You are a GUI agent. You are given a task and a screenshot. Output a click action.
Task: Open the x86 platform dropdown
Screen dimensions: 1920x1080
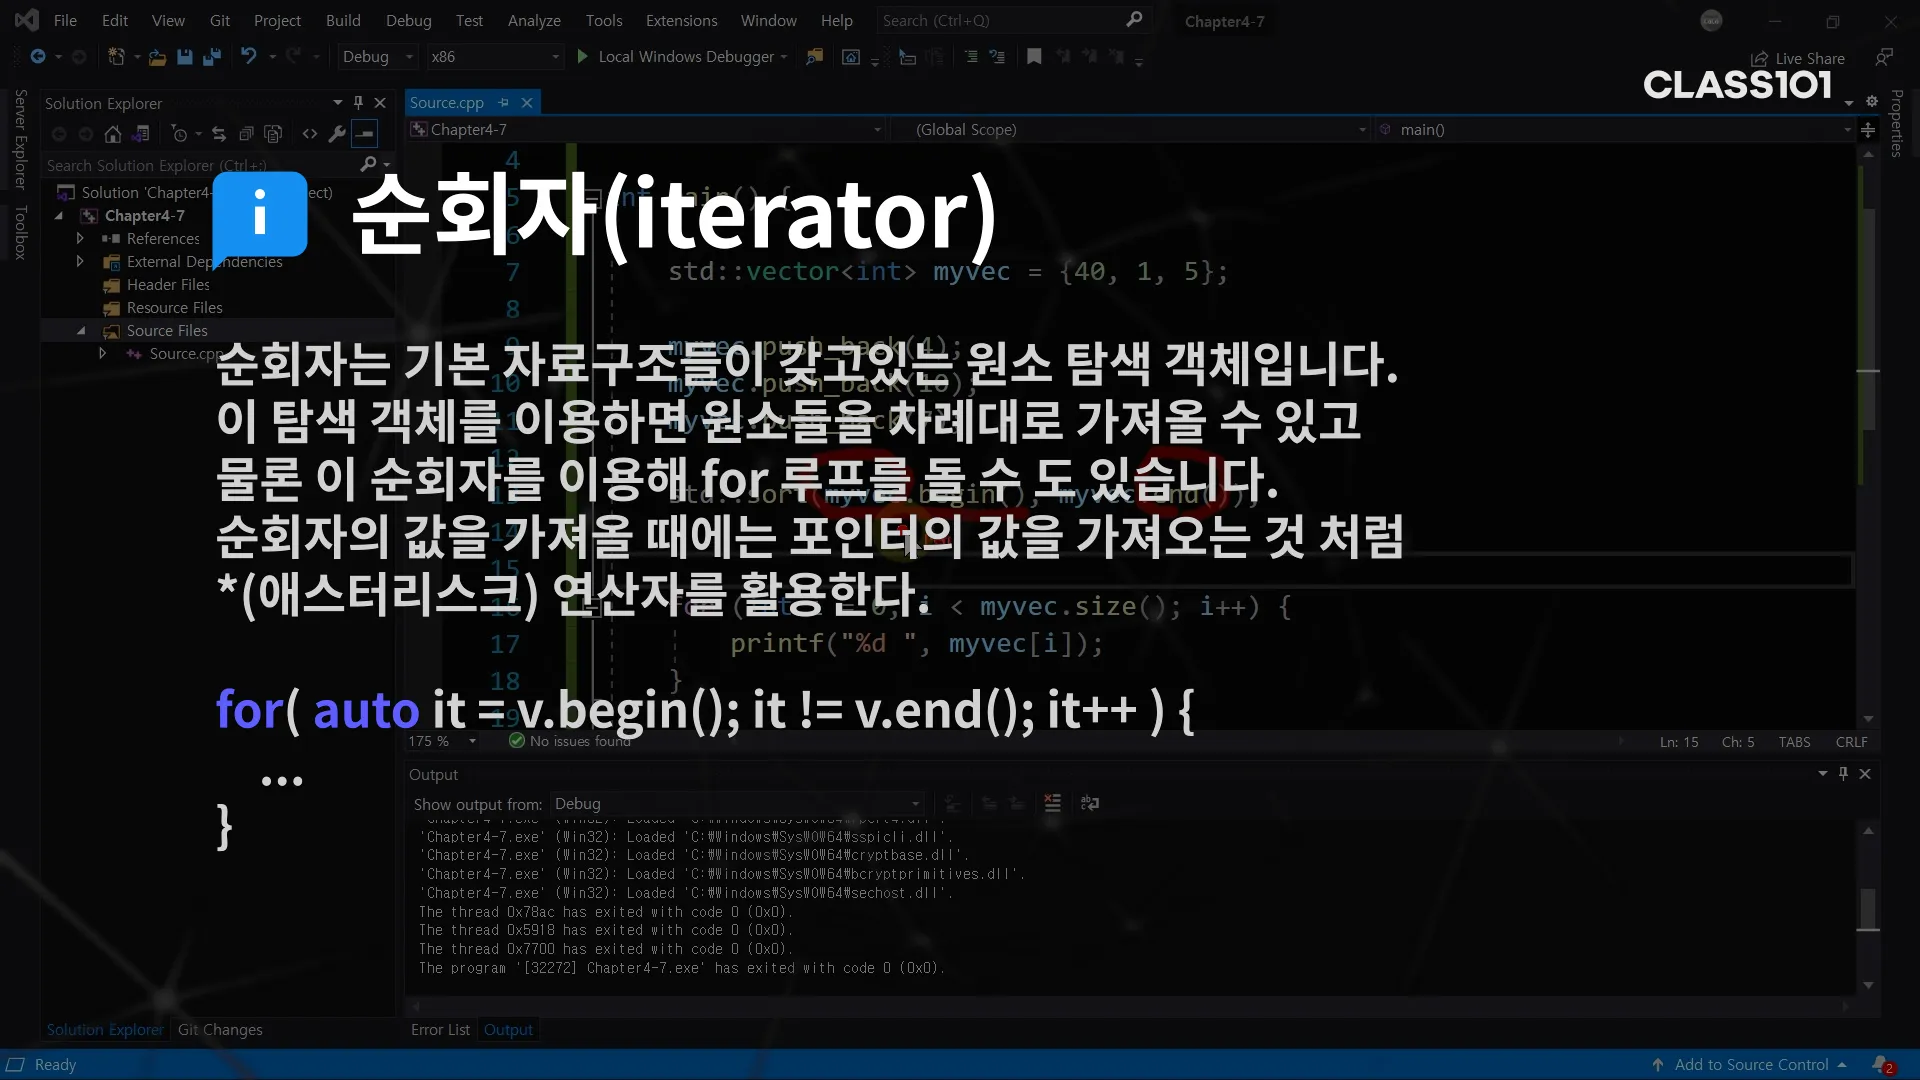494,57
